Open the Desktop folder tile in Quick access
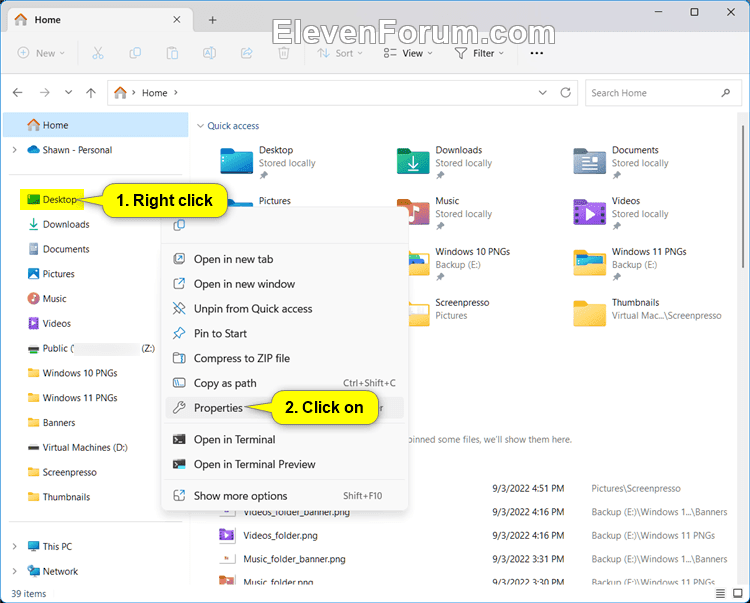The height and width of the screenshot is (603, 750). click(268, 162)
